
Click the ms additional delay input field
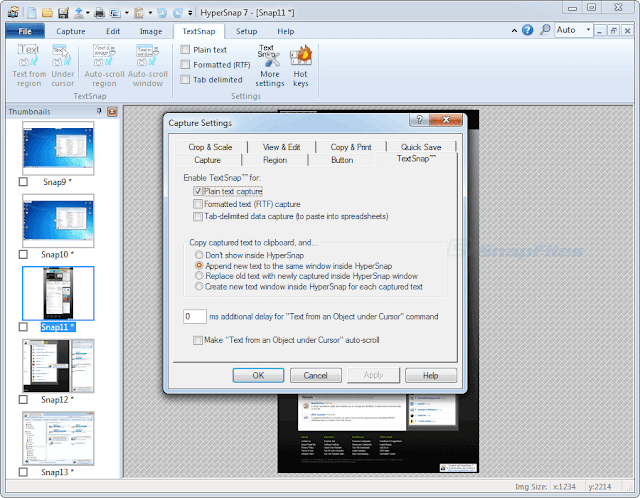click(x=195, y=316)
